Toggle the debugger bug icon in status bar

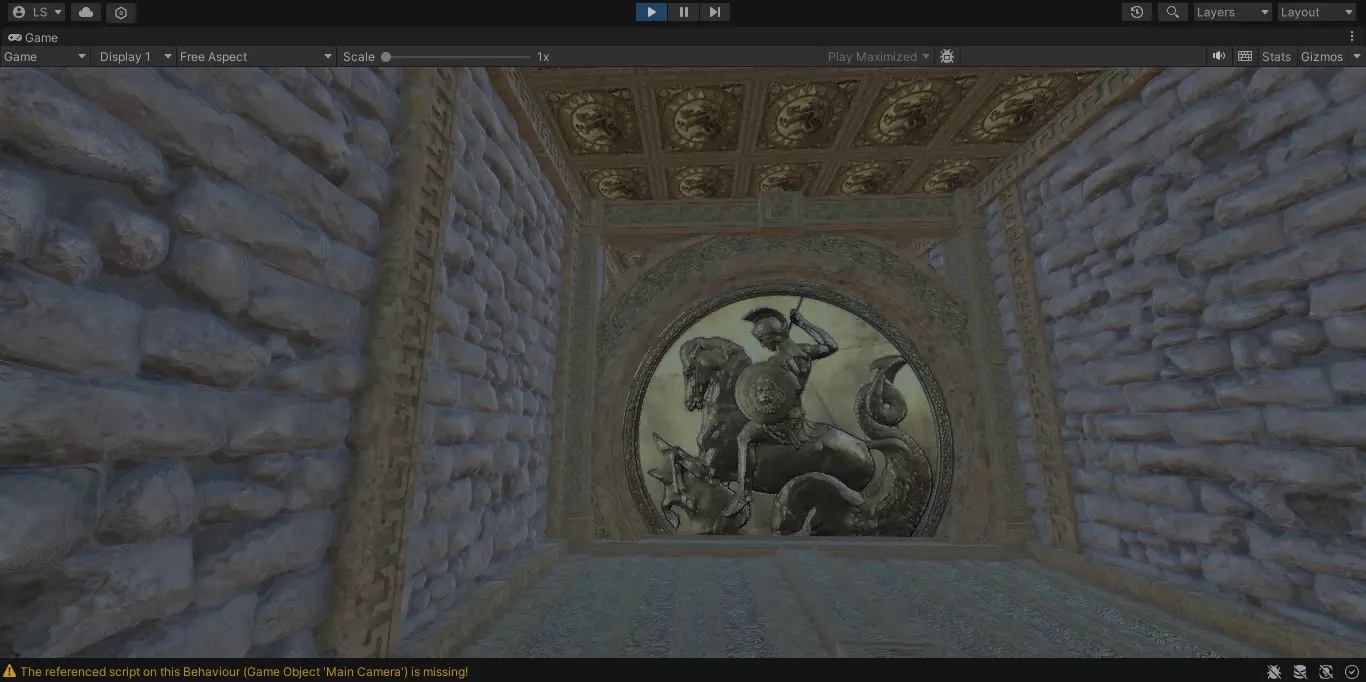(x=1274, y=672)
